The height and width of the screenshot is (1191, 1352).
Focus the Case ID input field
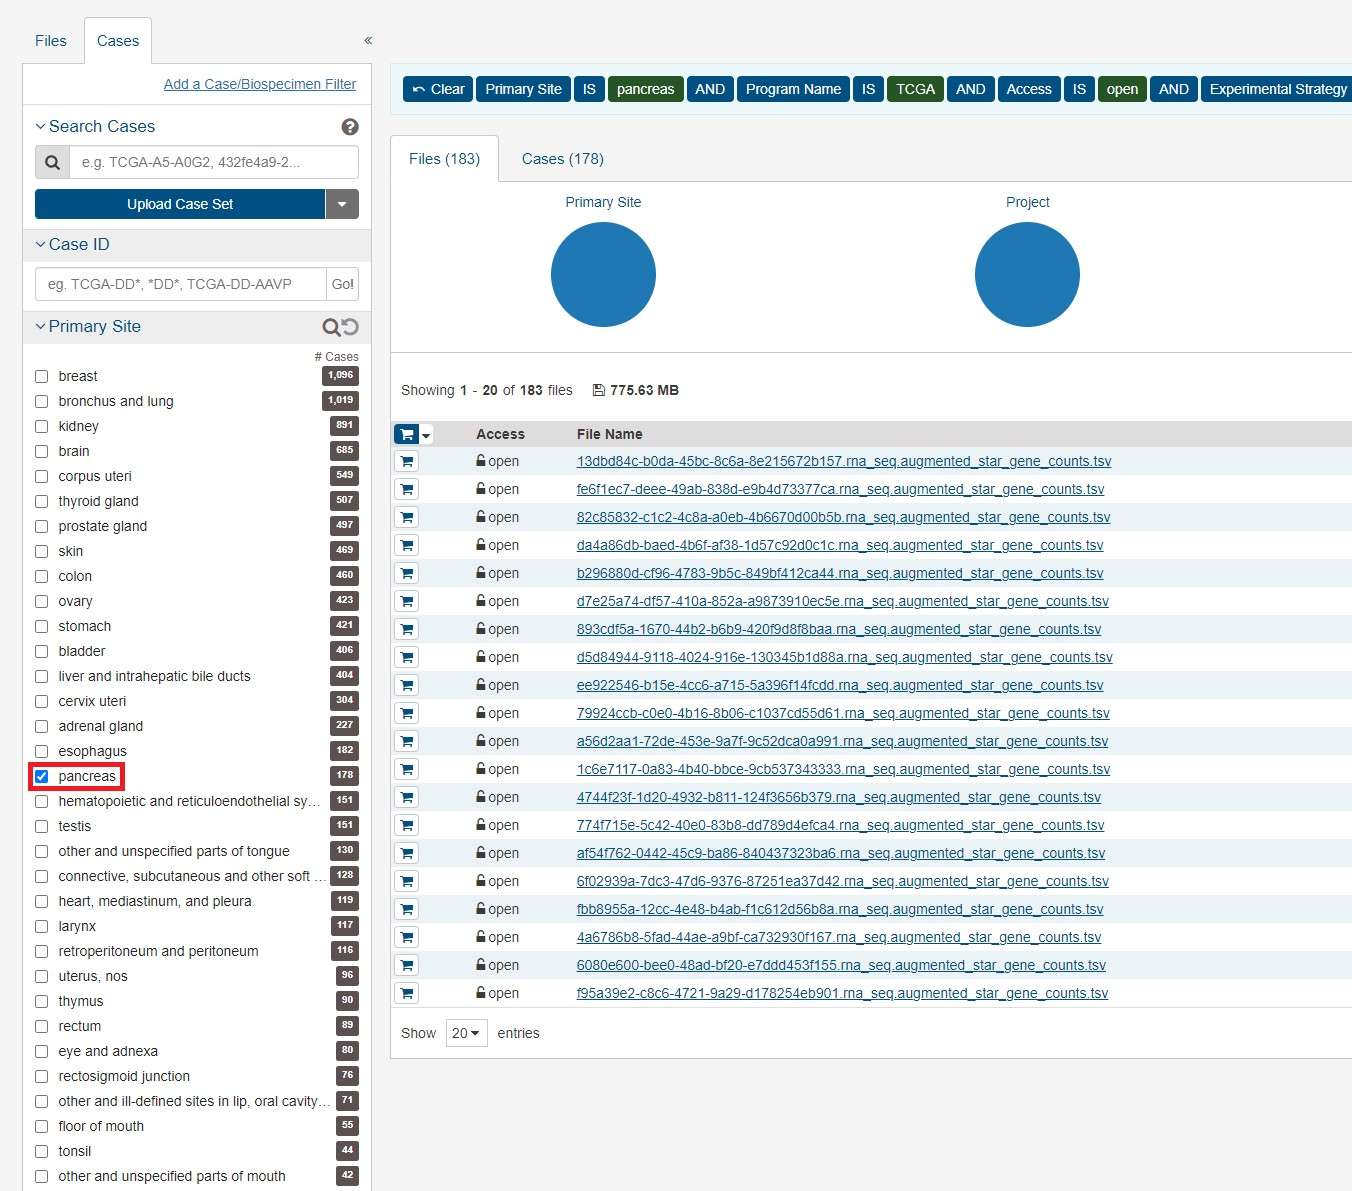point(181,284)
